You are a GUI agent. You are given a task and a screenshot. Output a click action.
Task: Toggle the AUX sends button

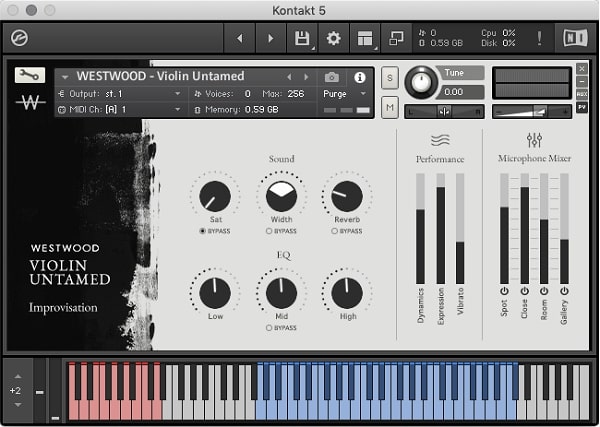point(582,94)
